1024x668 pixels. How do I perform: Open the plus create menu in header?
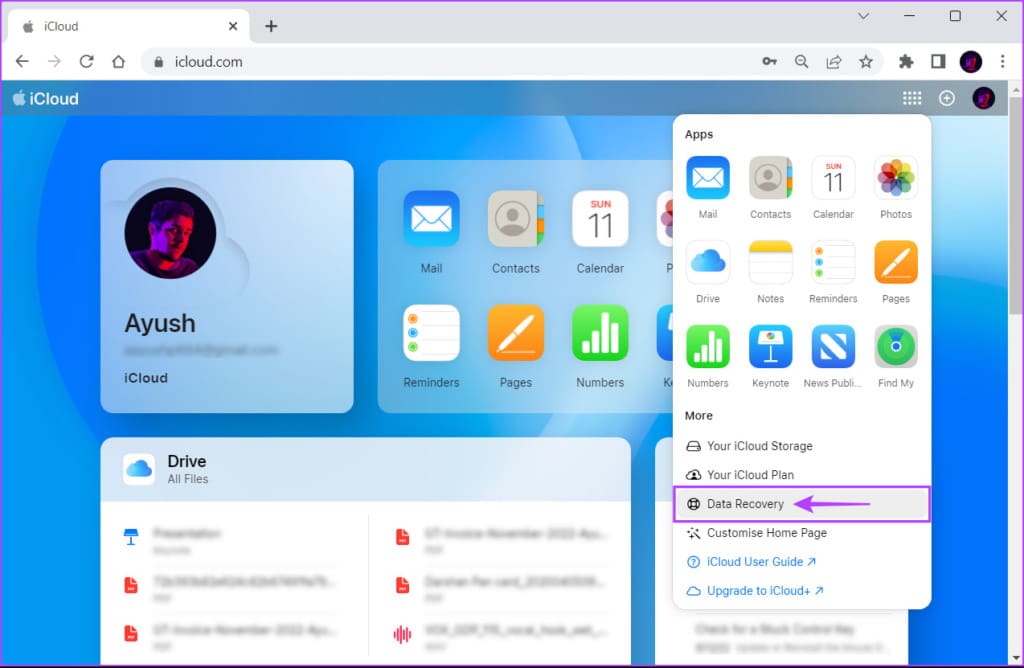click(946, 99)
